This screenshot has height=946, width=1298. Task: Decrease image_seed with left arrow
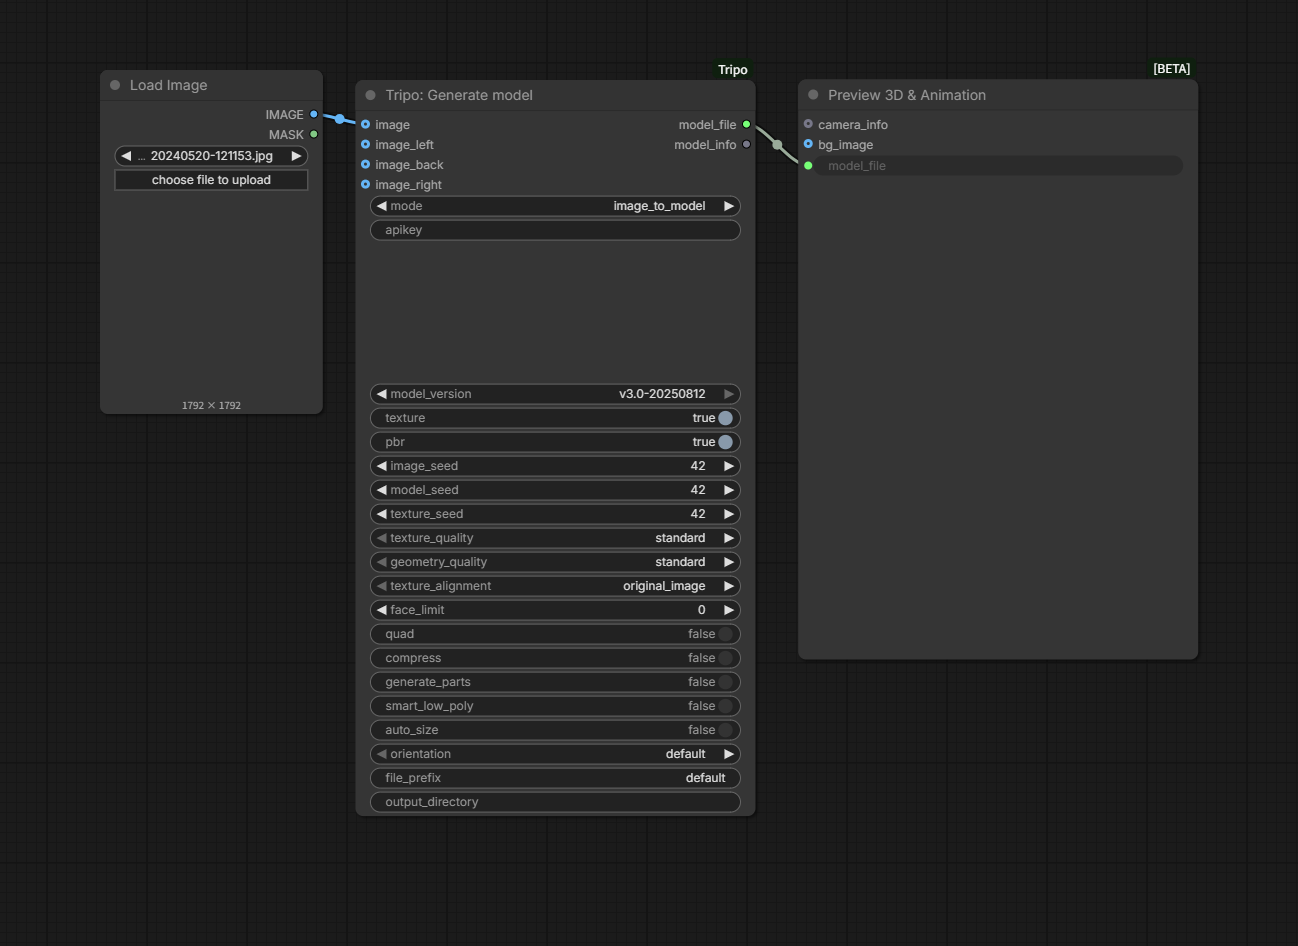pyautogui.click(x=381, y=466)
